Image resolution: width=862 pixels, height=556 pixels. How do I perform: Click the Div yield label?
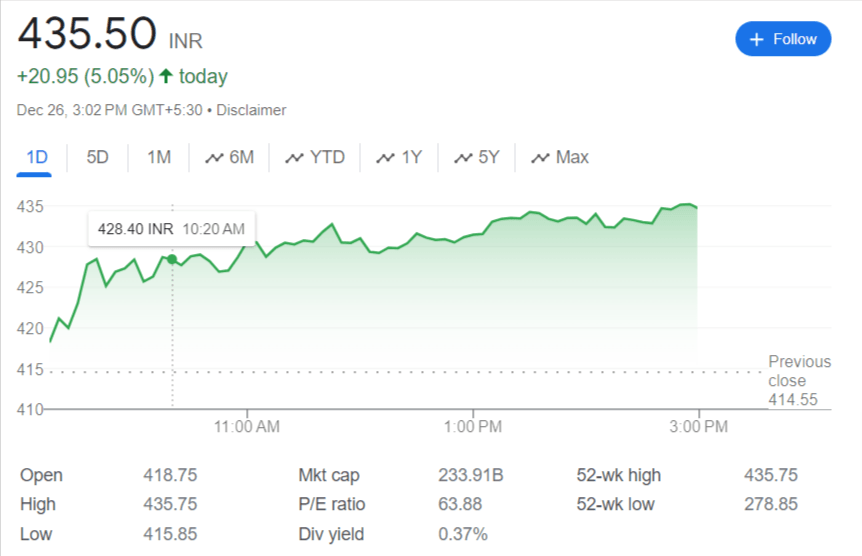click(x=331, y=534)
